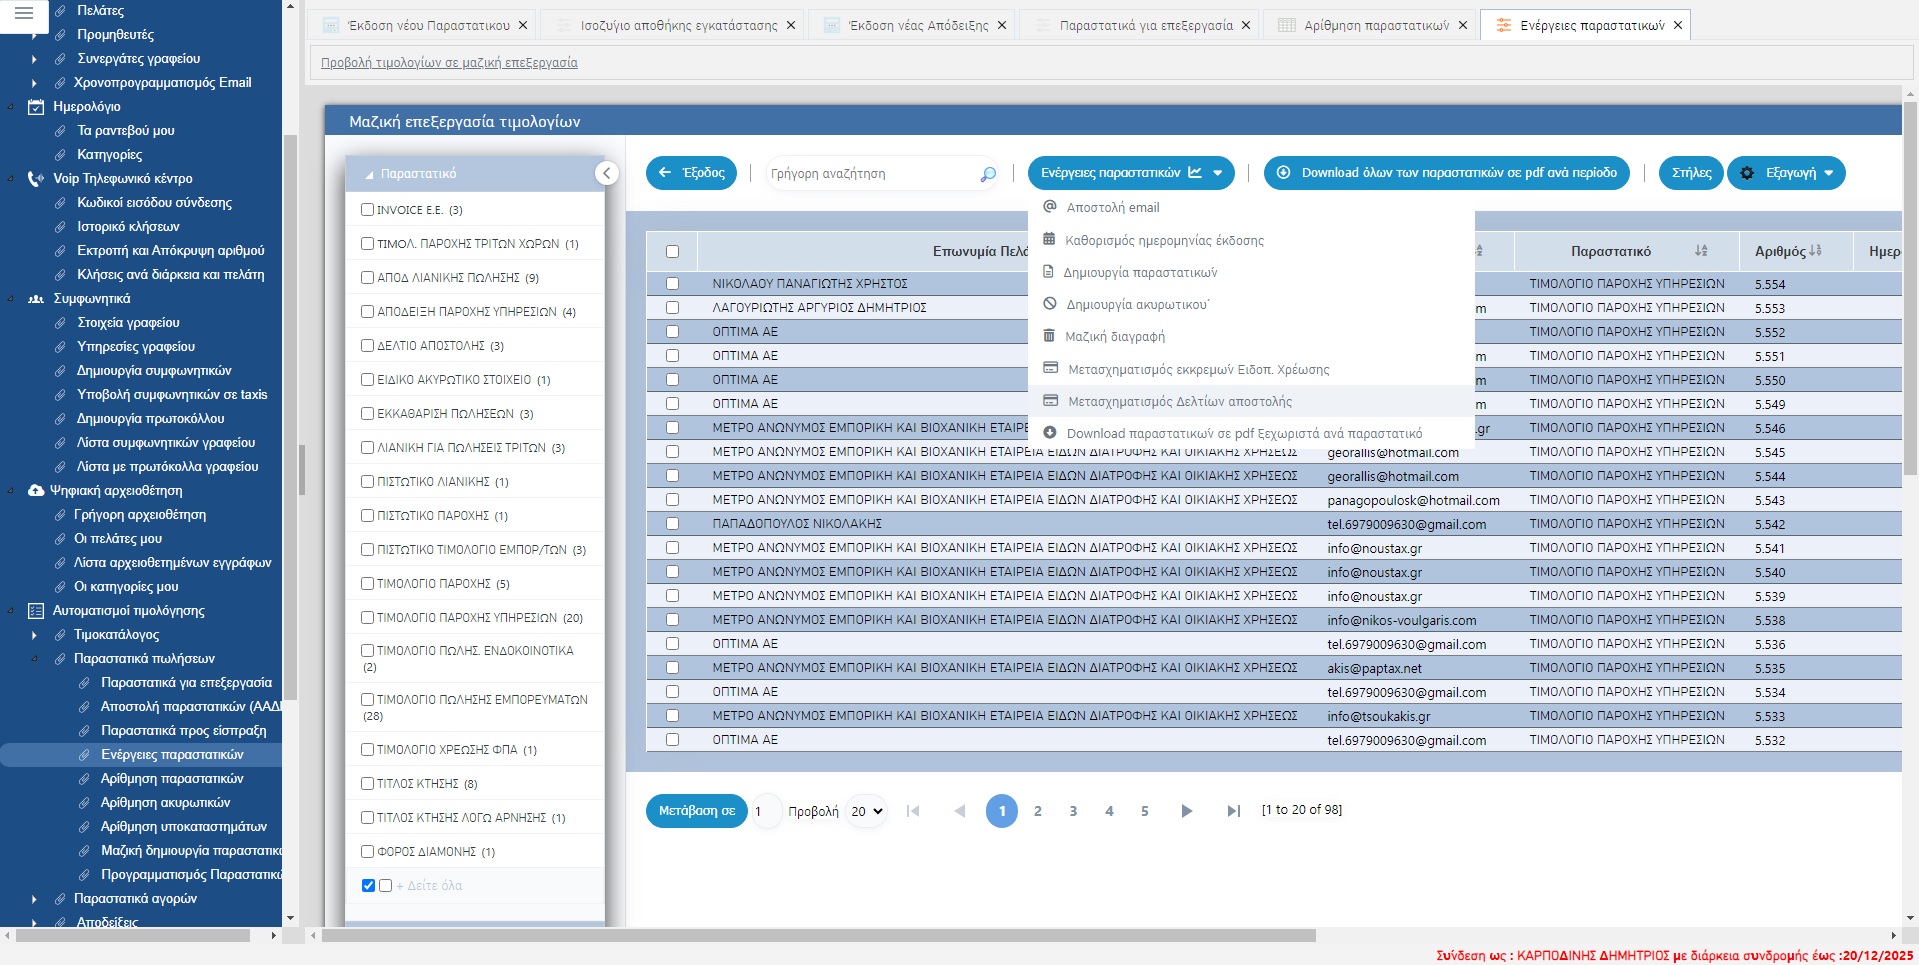The image size is (1919, 965).
Task: Click the people icon beside Συμφωνητικά
Action: (36, 299)
